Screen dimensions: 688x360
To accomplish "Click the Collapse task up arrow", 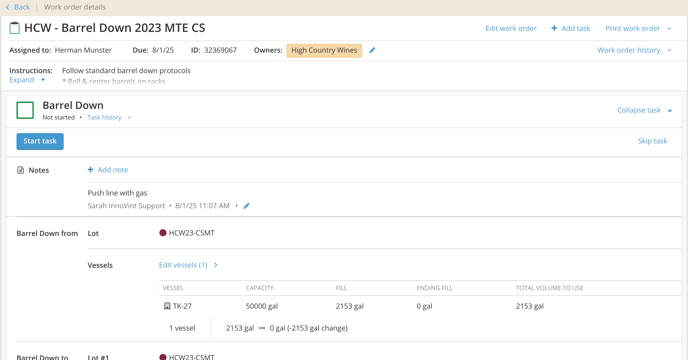I will coord(670,111).
